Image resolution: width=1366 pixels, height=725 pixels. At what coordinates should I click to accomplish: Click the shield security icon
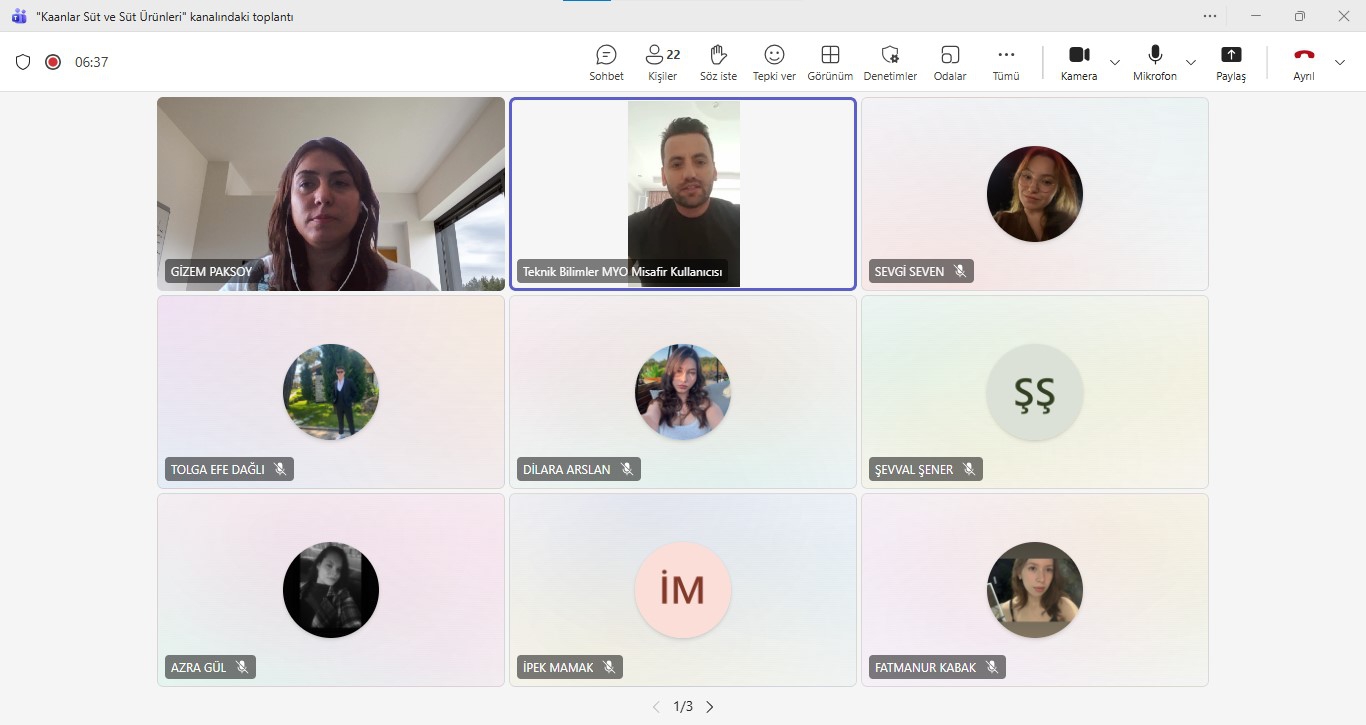coord(23,62)
